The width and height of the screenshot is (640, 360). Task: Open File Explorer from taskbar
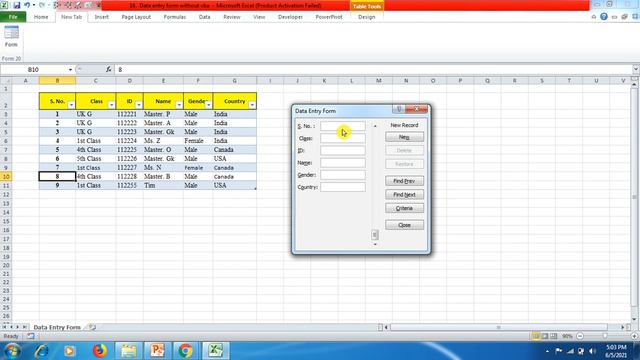[129, 351]
